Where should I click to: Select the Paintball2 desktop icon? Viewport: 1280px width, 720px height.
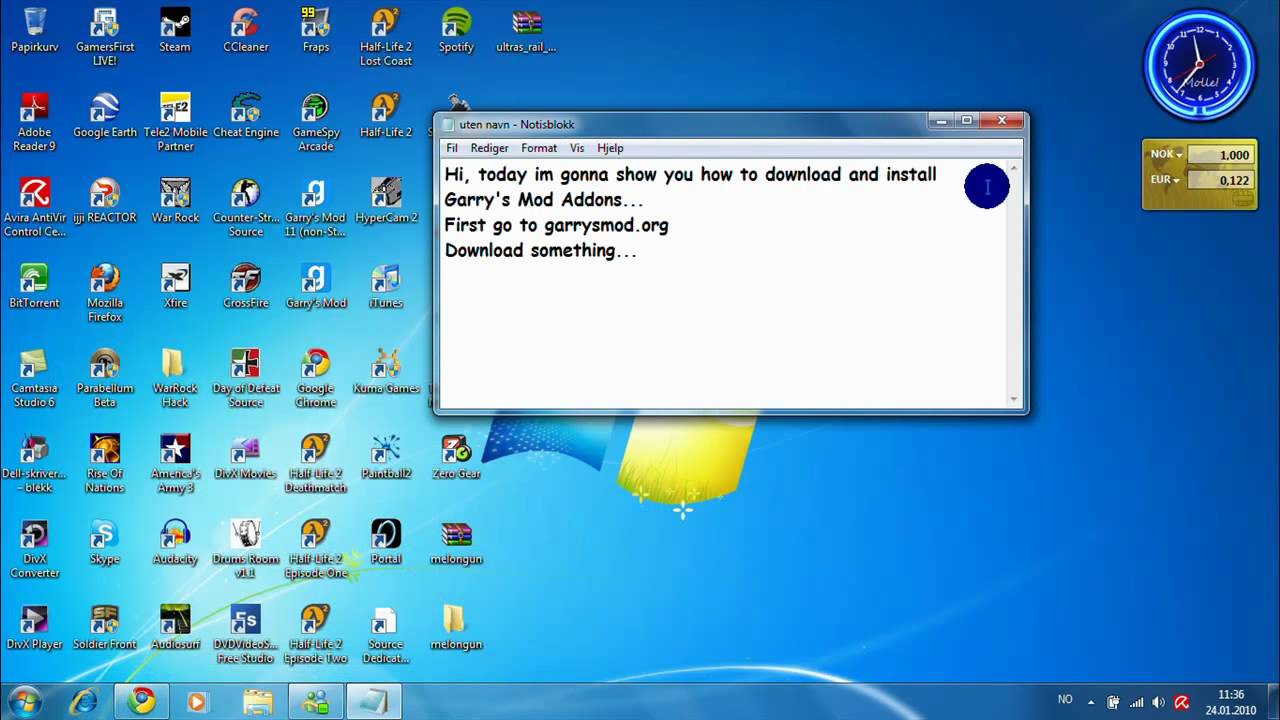386,457
